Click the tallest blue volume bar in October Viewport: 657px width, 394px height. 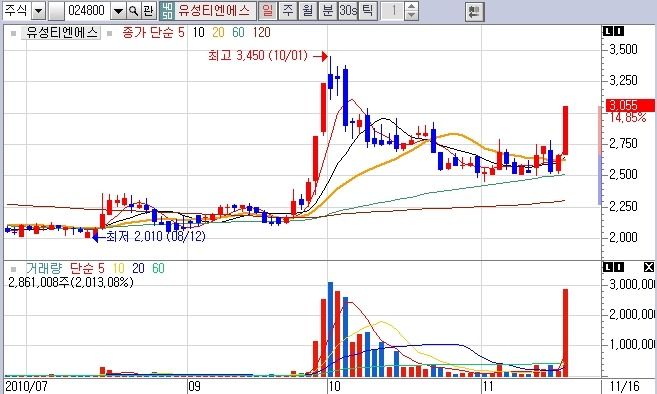tap(330, 329)
